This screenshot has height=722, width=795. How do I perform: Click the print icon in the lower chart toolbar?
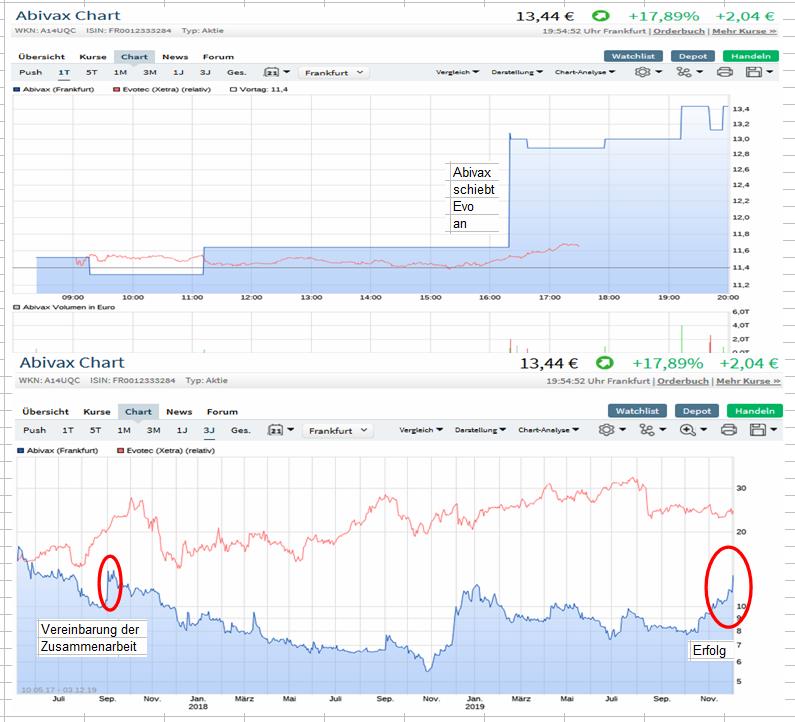[729, 430]
